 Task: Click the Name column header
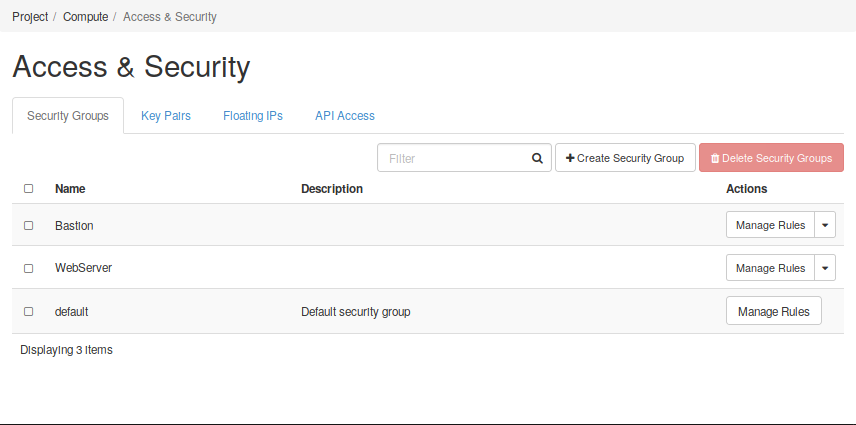70,188
